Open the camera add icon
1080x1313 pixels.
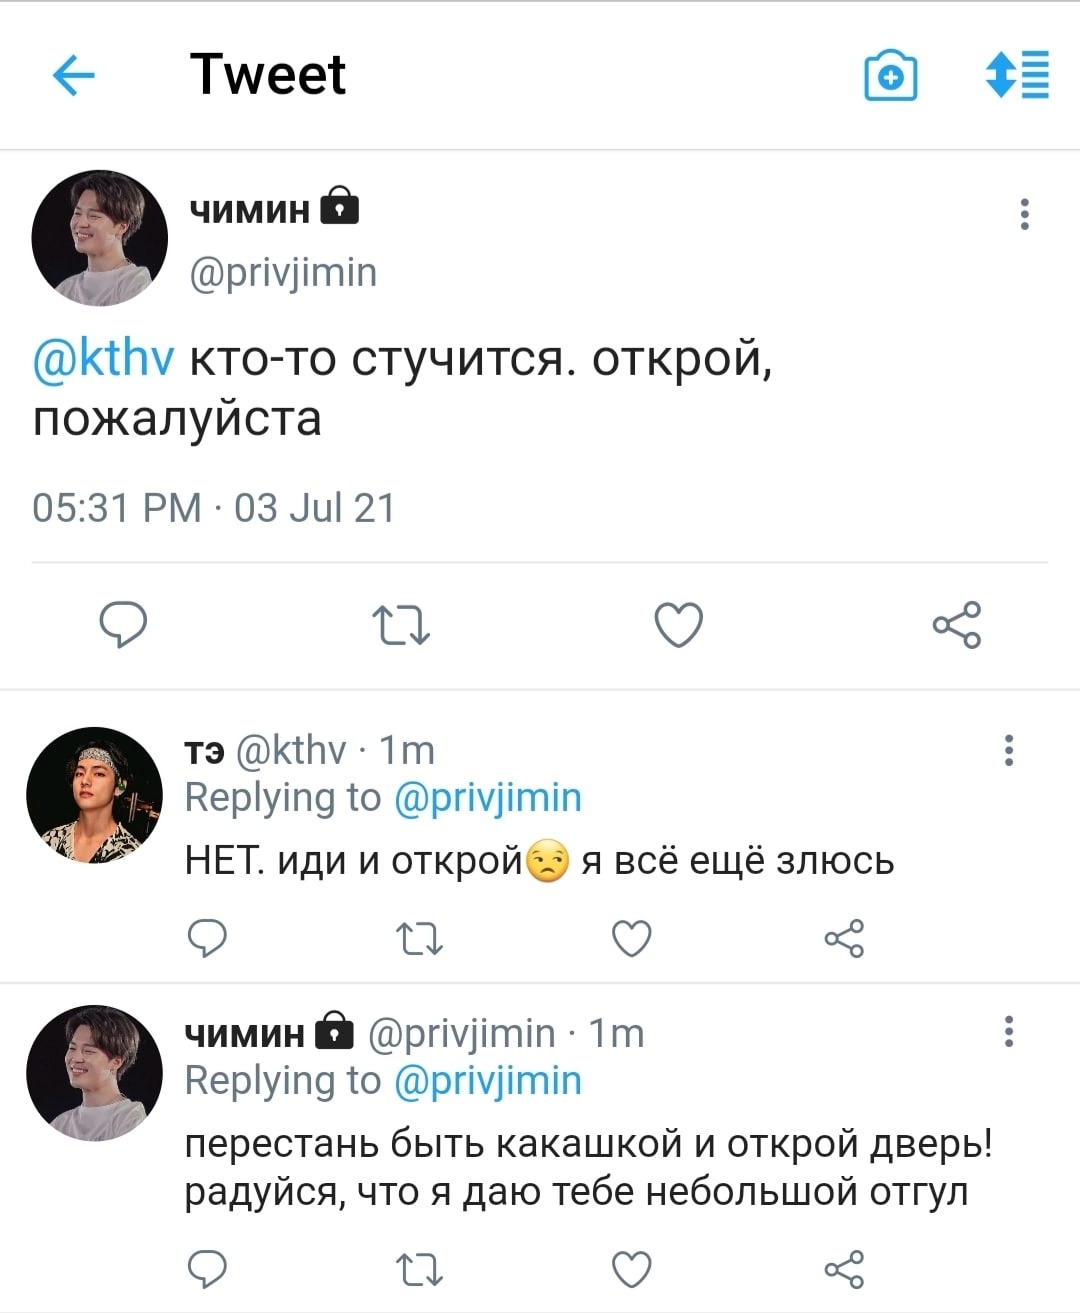point(890,75)
